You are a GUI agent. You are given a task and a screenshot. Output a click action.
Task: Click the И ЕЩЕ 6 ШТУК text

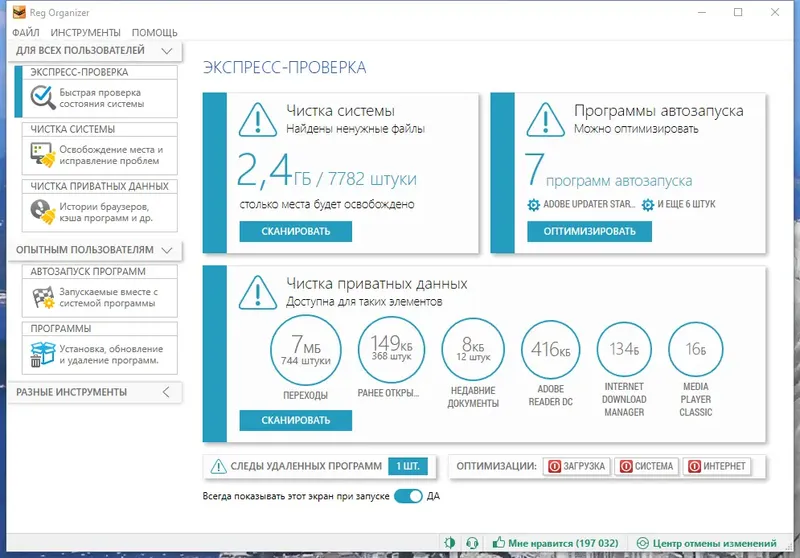[686, 204]
